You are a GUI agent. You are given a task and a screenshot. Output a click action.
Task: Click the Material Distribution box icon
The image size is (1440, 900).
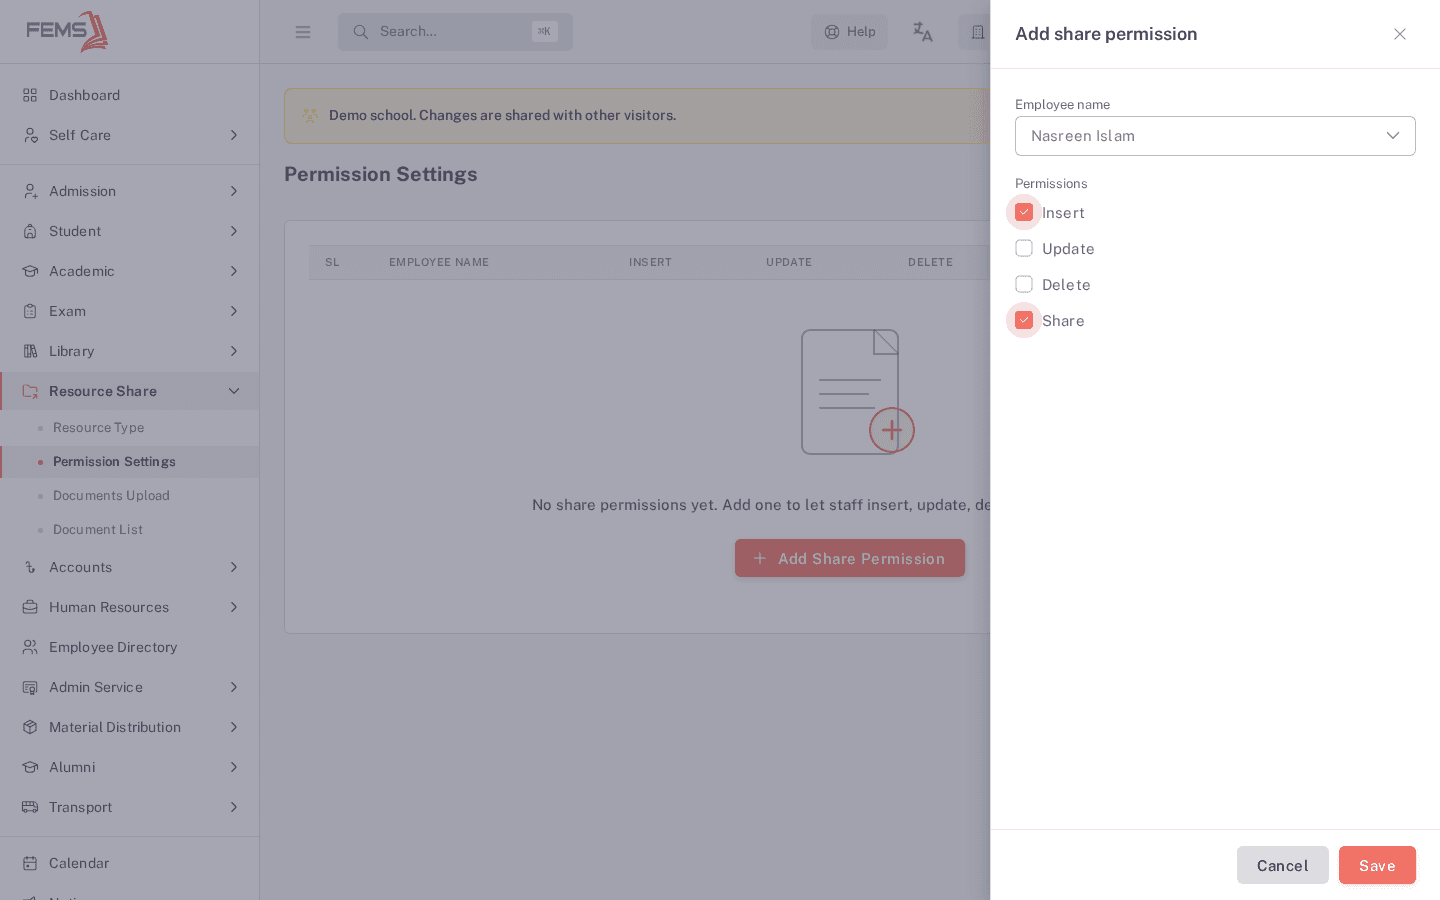[x=30, y=727]
